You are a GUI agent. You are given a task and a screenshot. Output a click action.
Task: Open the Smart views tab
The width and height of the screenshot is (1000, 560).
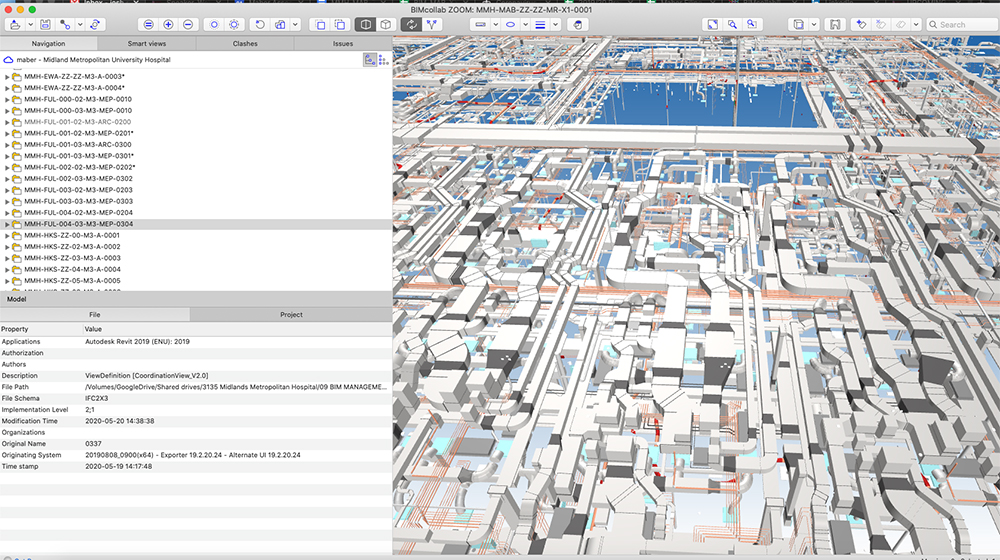pos(147,44)
